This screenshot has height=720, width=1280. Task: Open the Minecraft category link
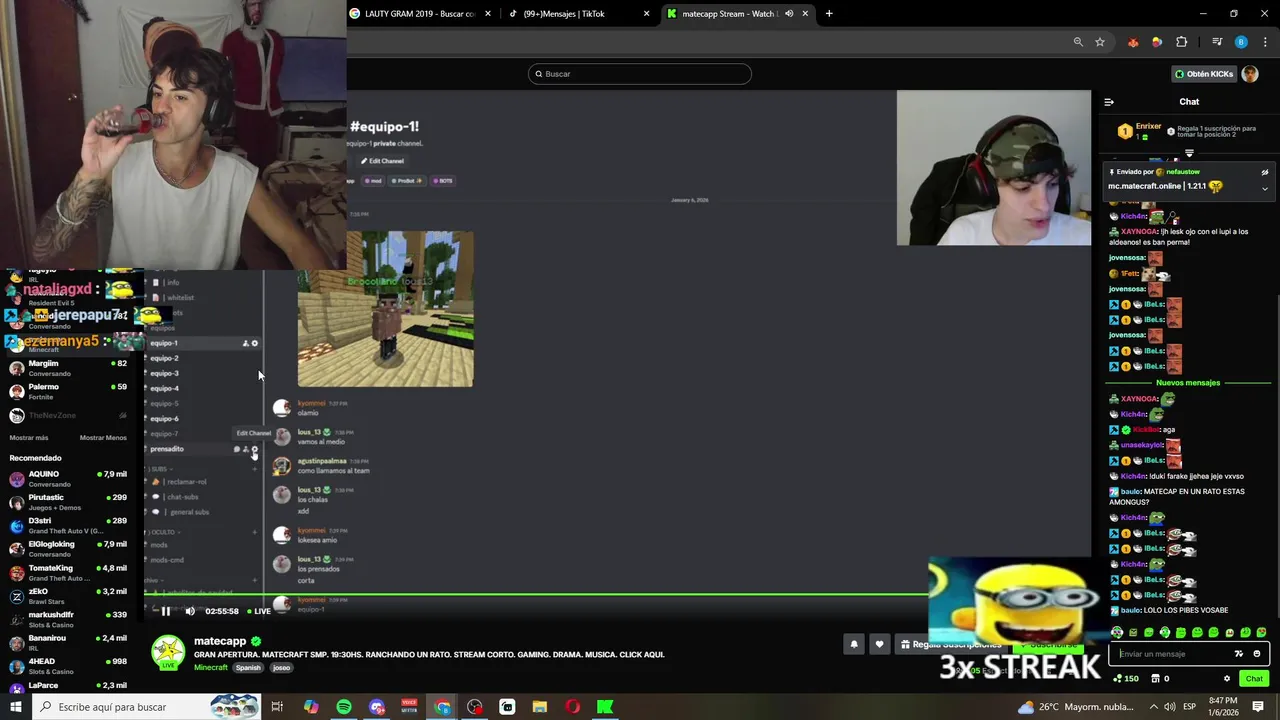[211, 668]
